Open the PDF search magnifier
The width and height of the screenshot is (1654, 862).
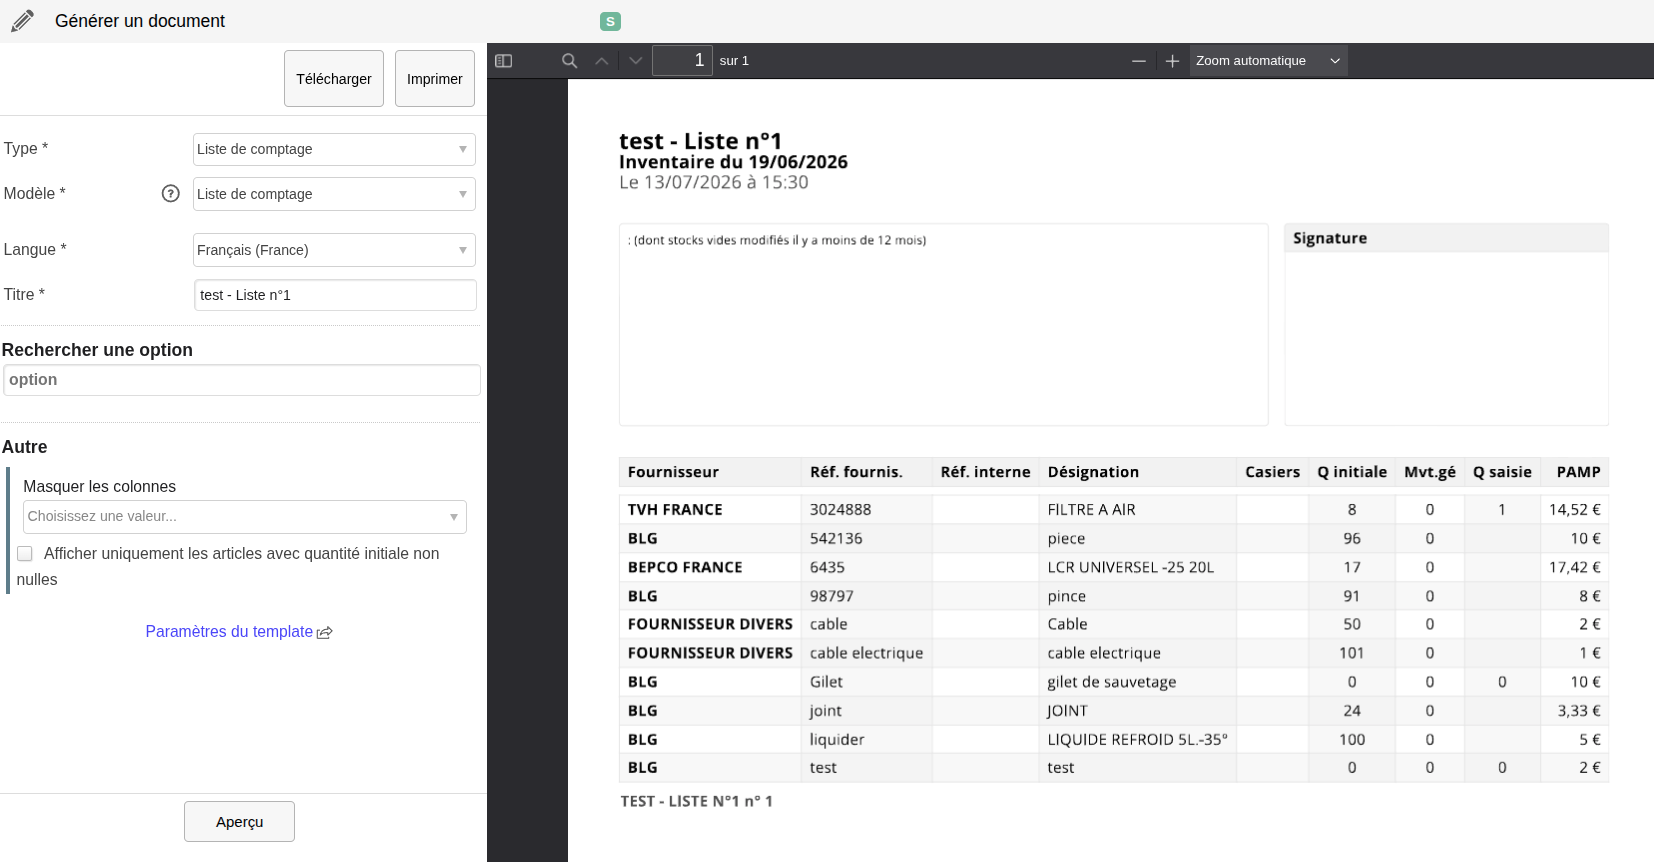coord(570,61)
